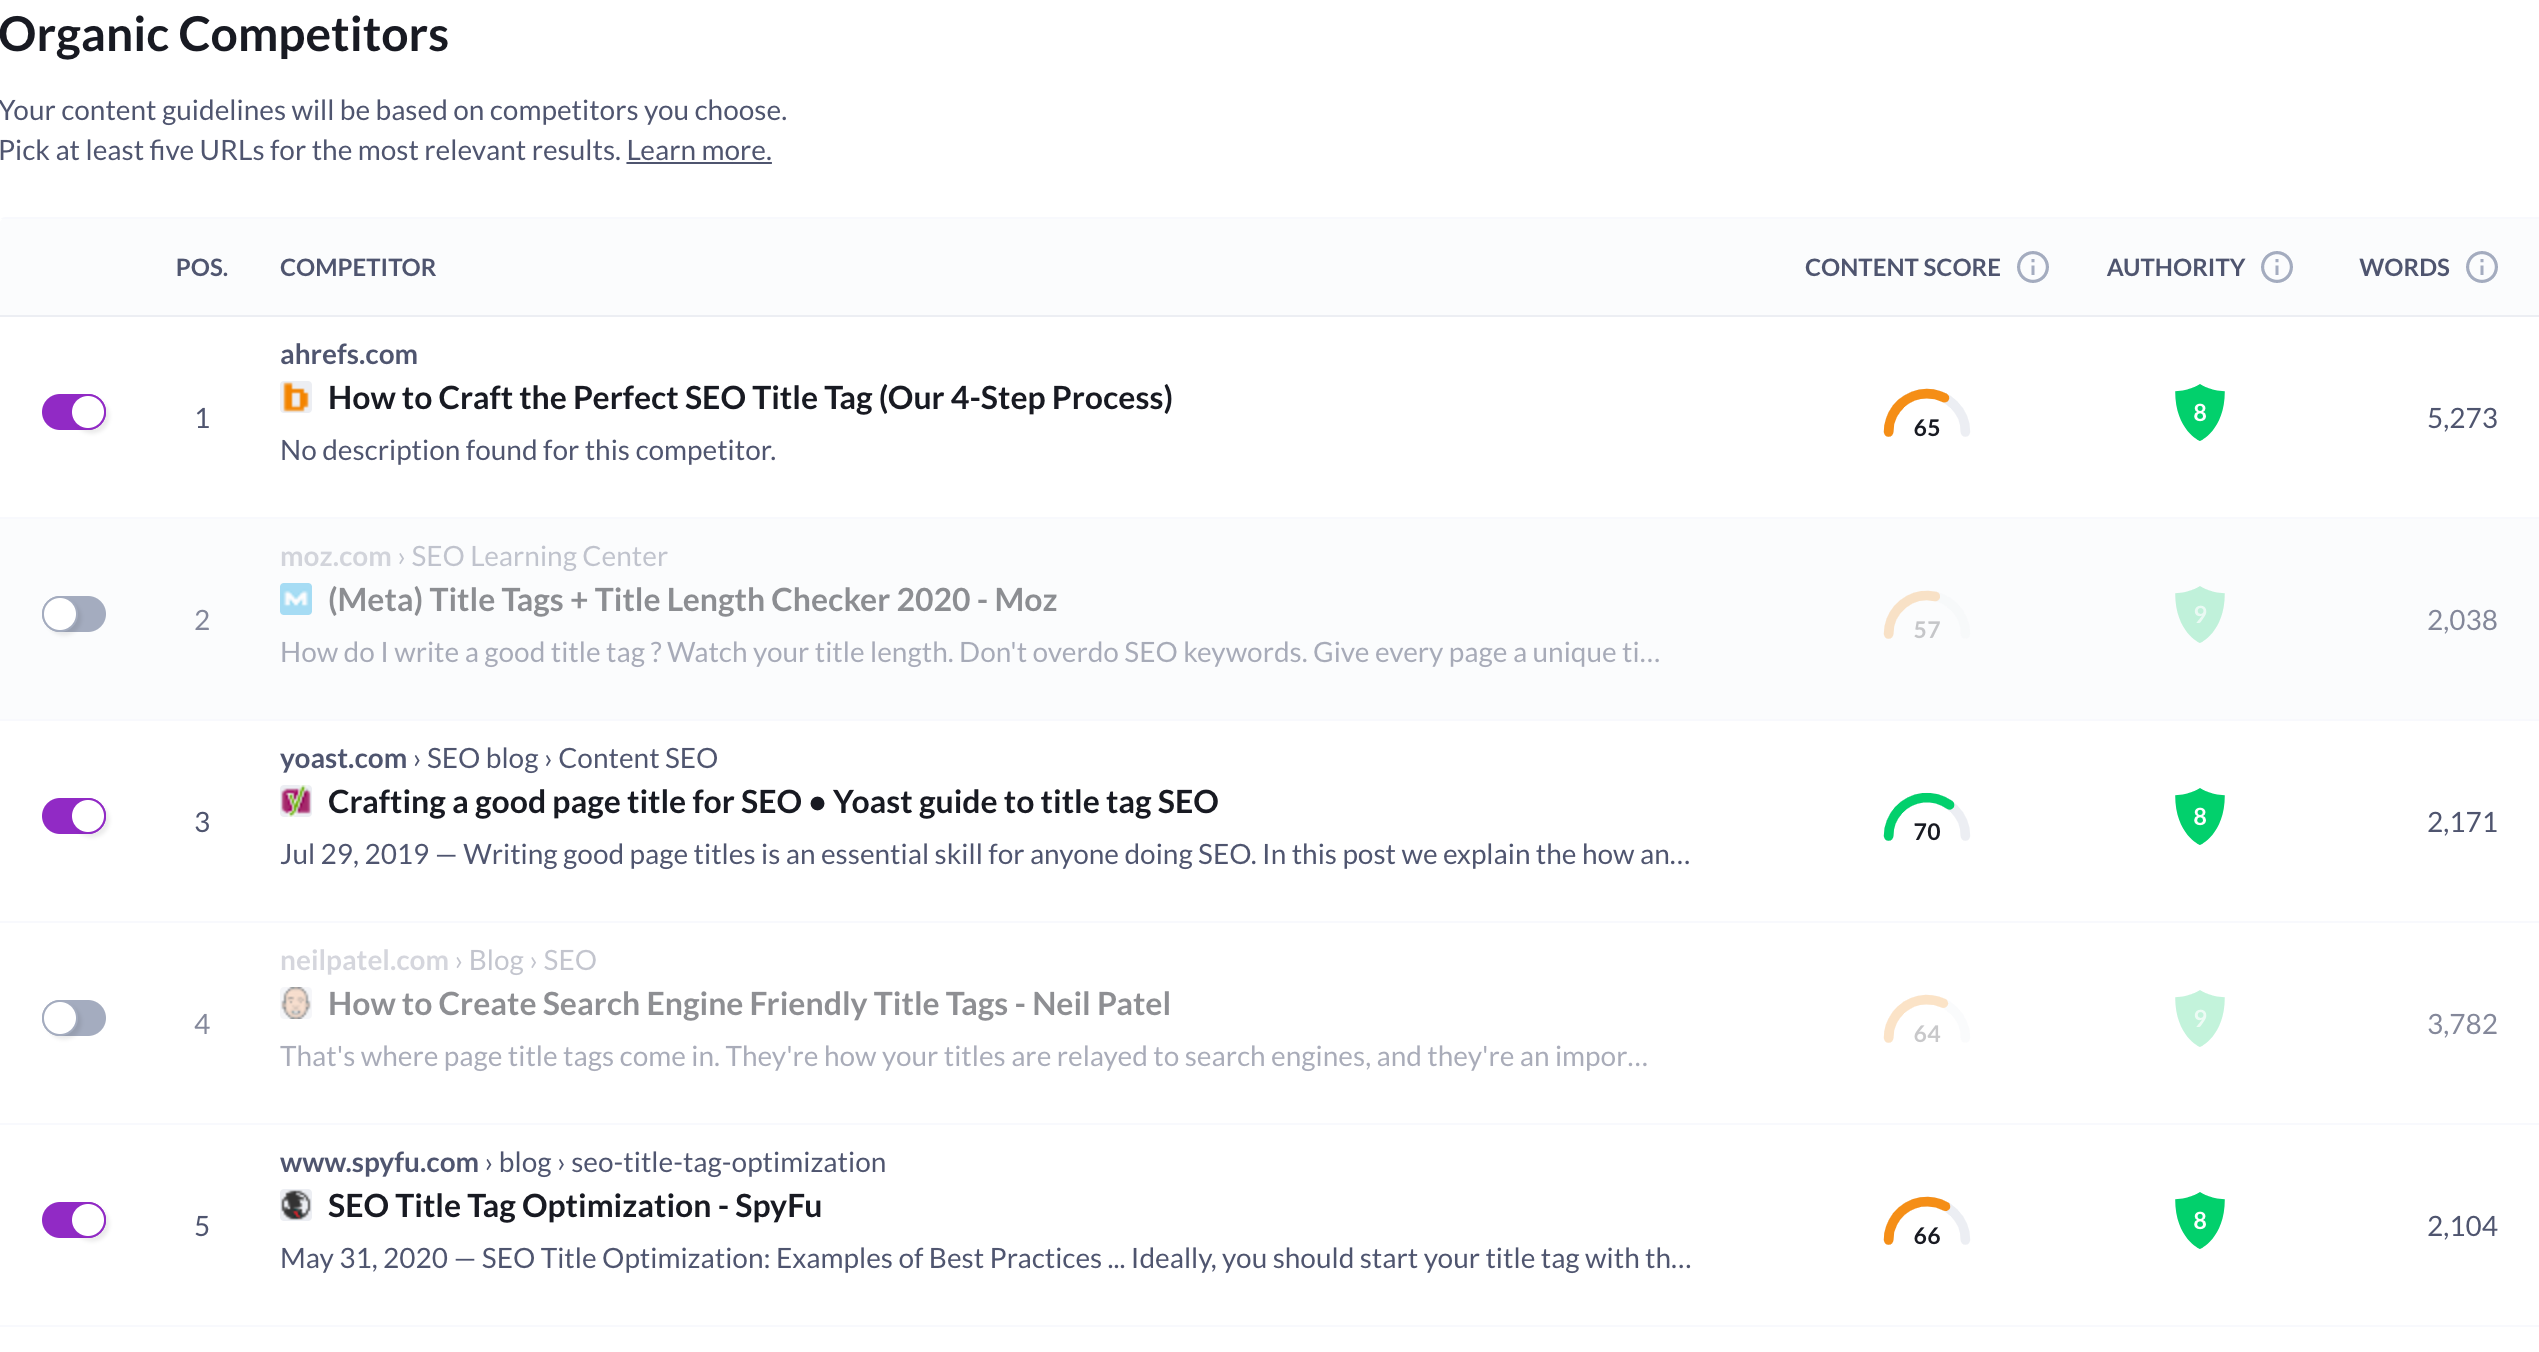Image resolution: width=2539 pixels, height=1352 pixels.
Task: Click the Yoast authority shield badge
Action: pos(2199,815)
